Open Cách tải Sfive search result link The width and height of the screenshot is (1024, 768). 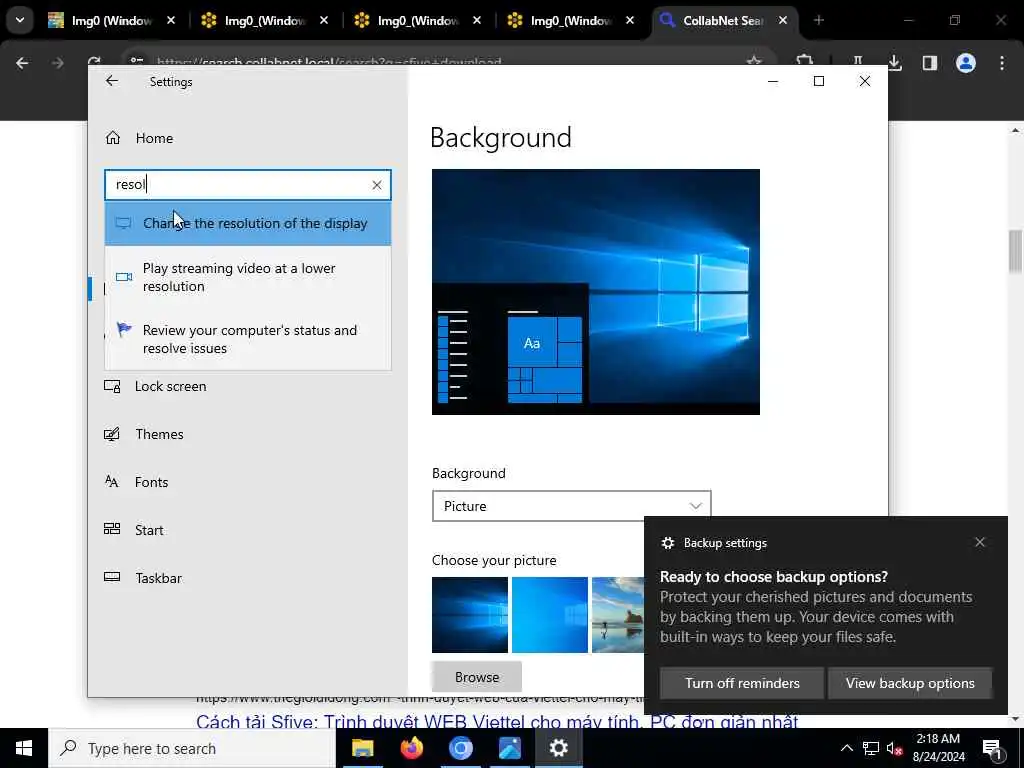pos(497,721)
